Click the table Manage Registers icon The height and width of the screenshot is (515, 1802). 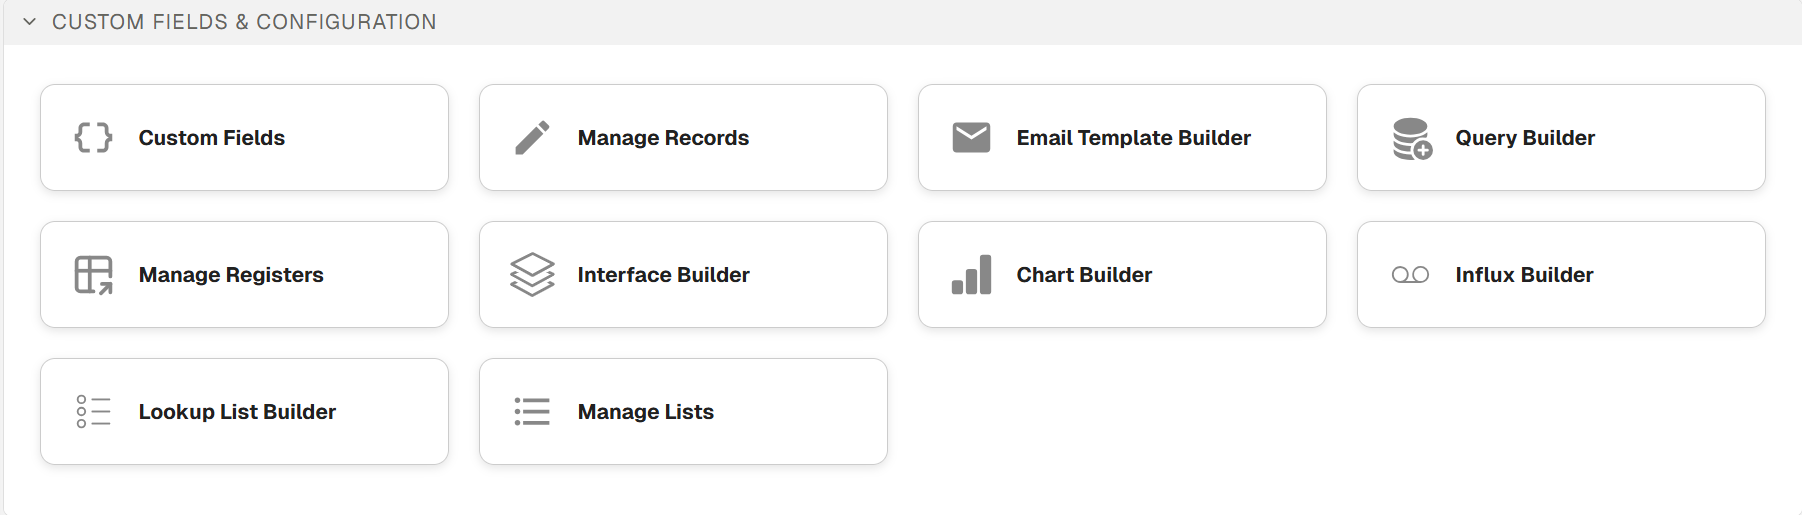[94, 275]
